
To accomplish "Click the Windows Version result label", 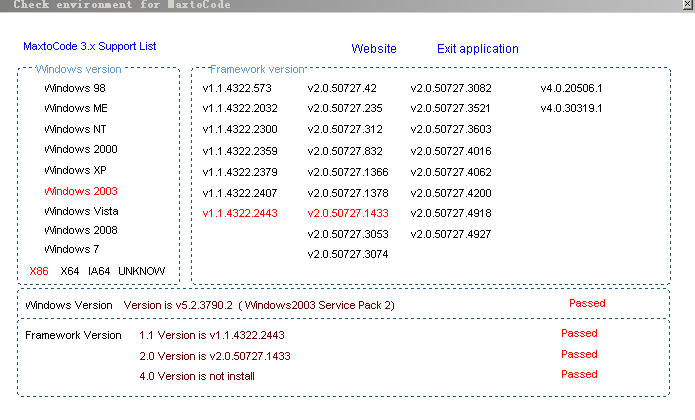I will (x=69, y=305).
